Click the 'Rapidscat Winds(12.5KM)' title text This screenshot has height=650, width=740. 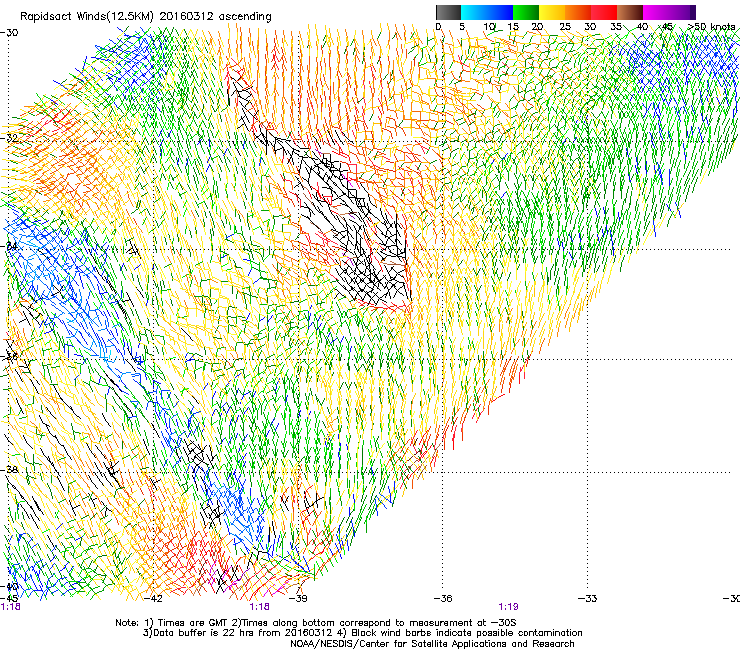click(88, 17)
